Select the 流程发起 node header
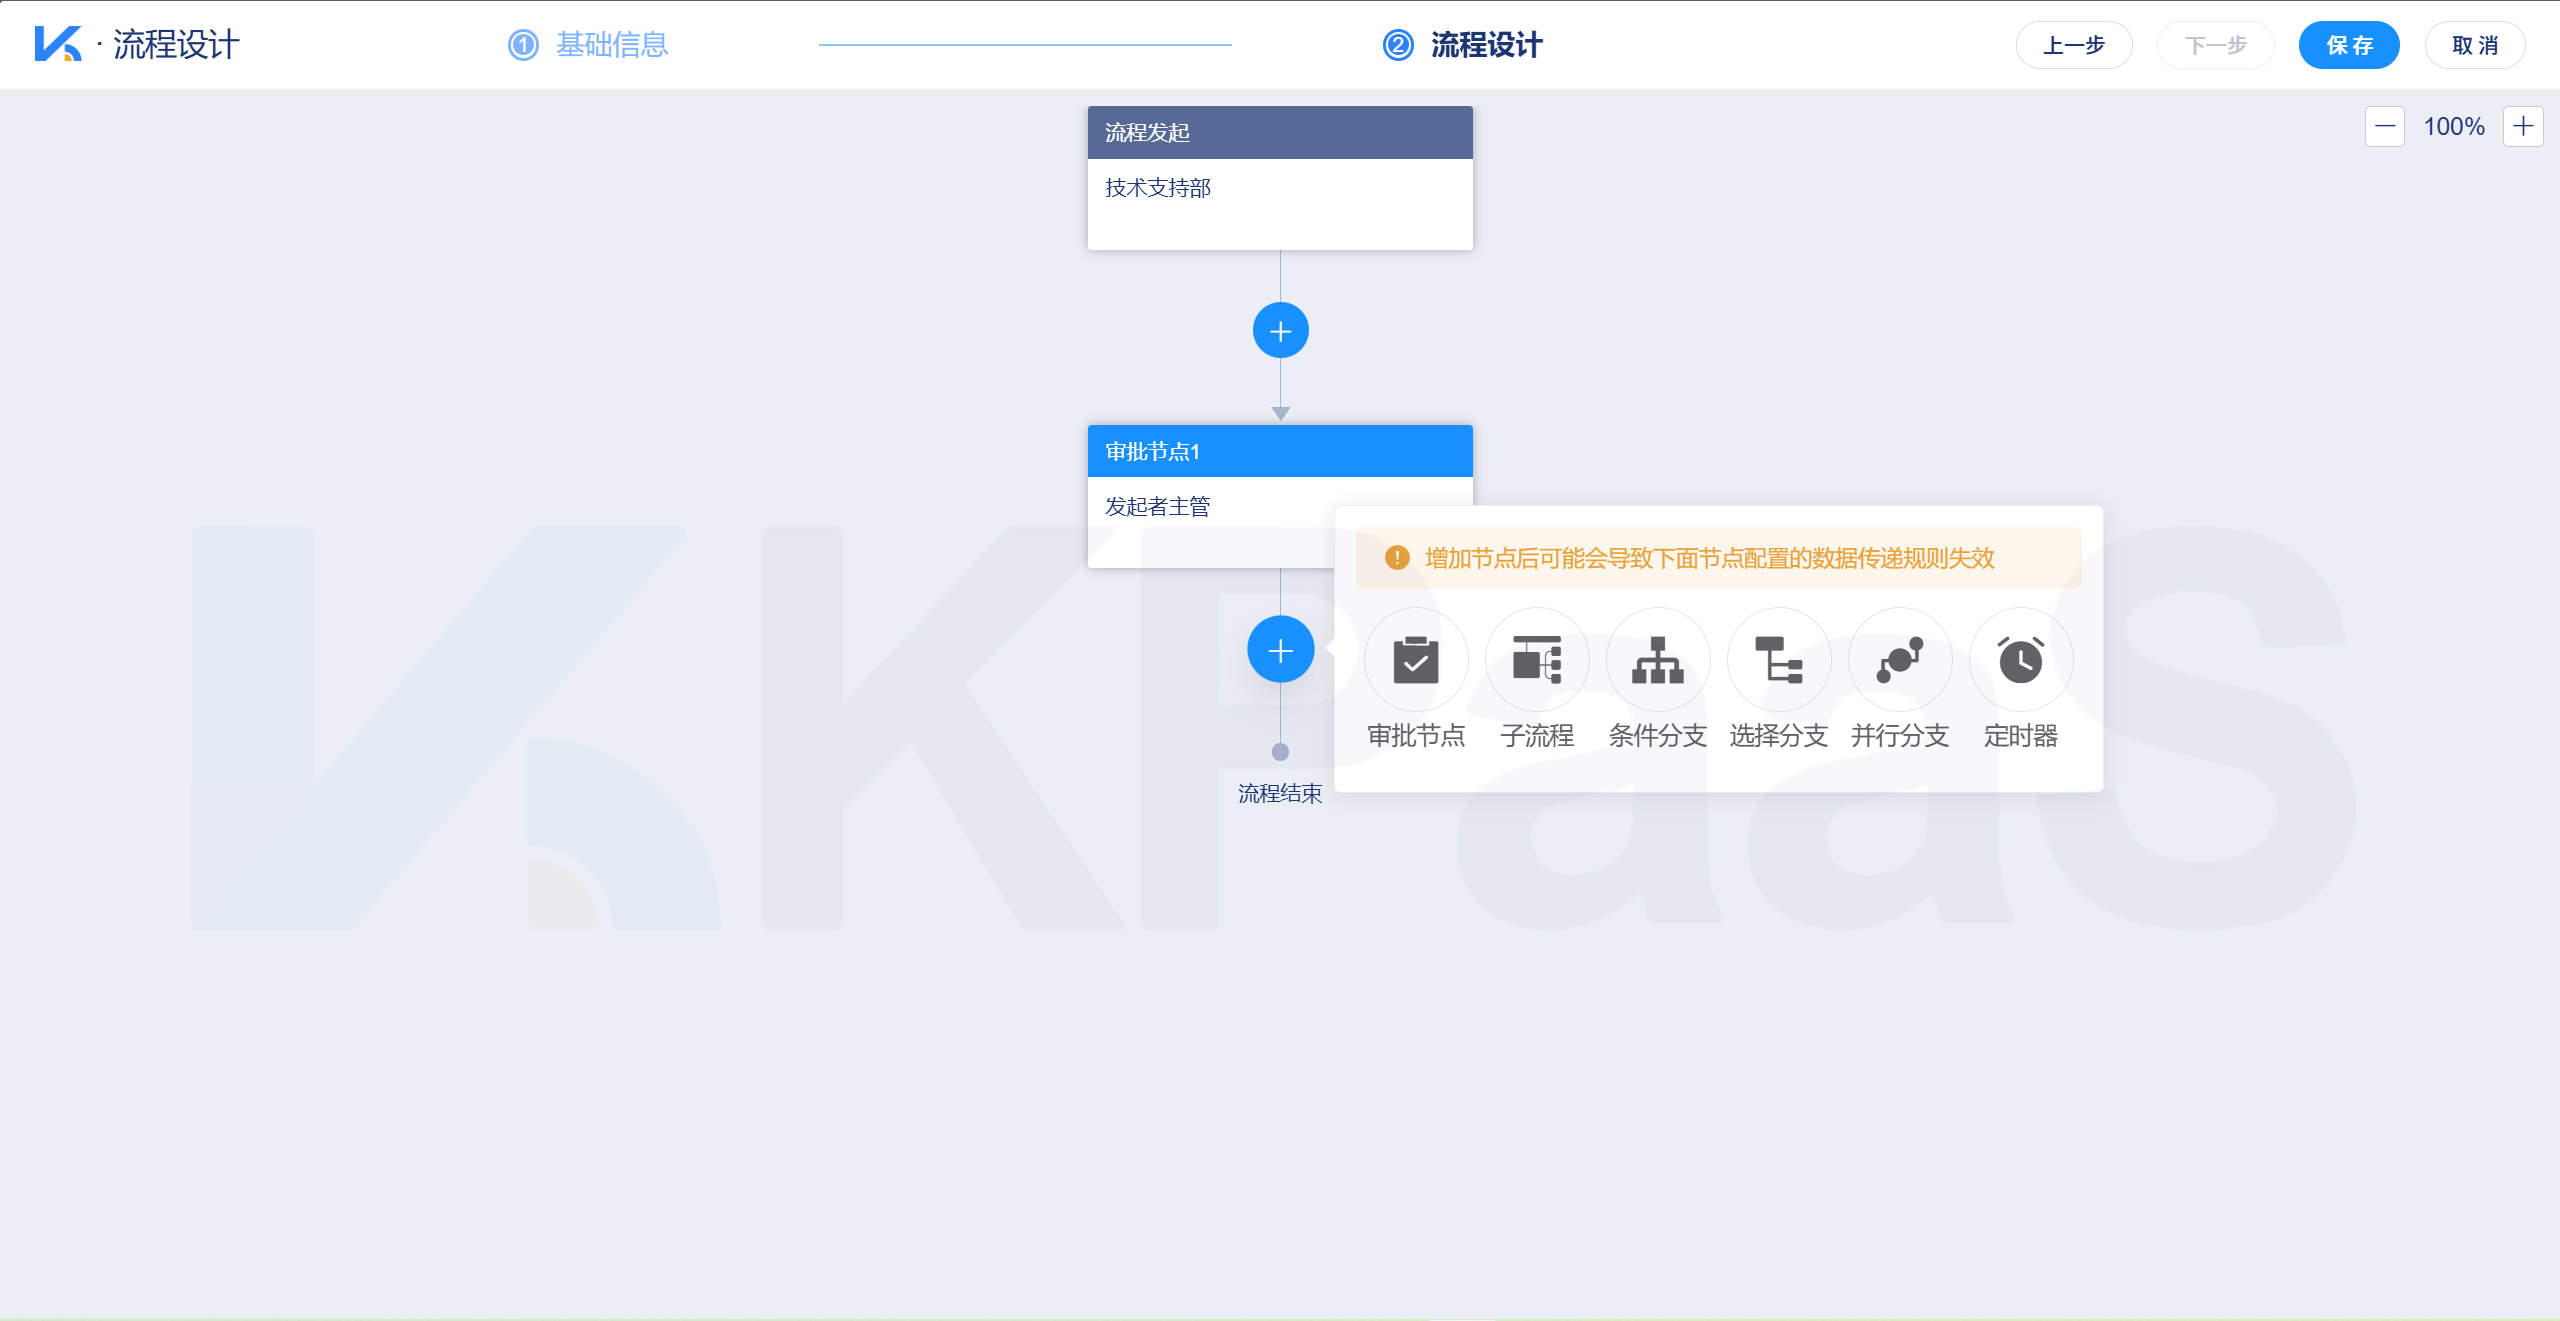The image size is (2560, 1321). (x=1280, y=132)
